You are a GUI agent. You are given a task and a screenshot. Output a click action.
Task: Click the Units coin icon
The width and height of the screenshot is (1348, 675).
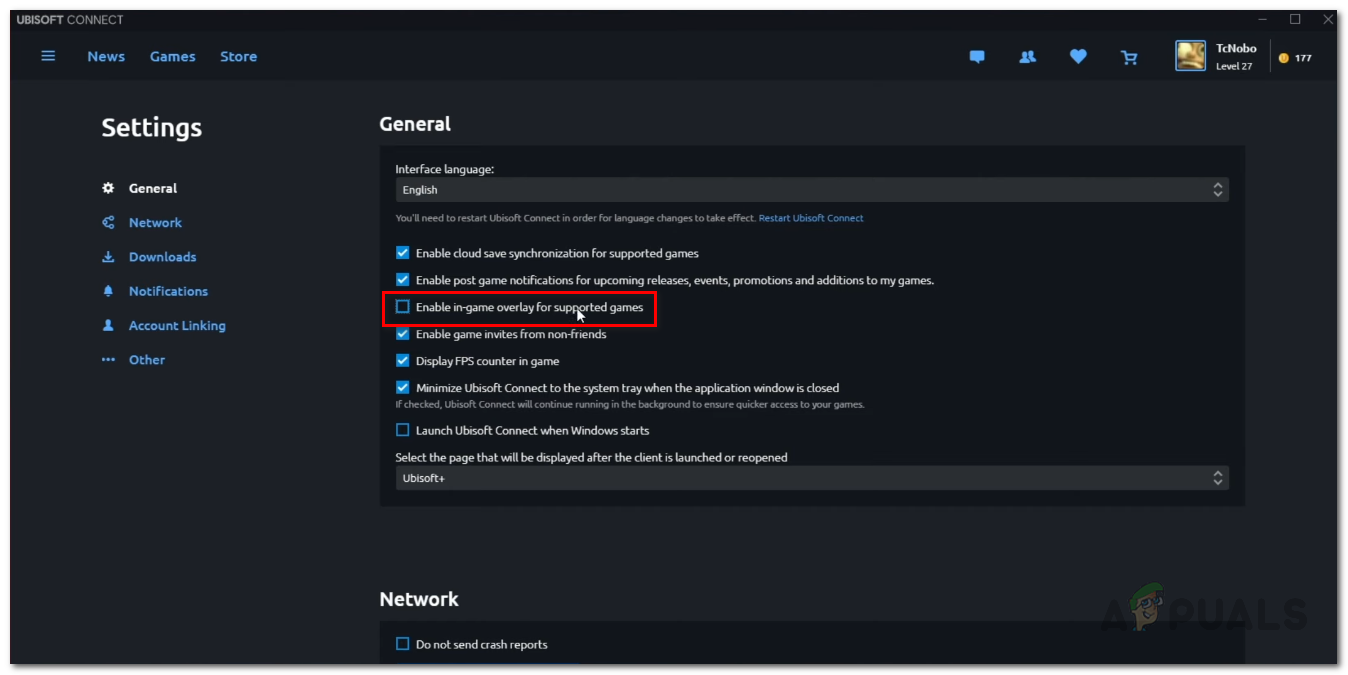1284,58
